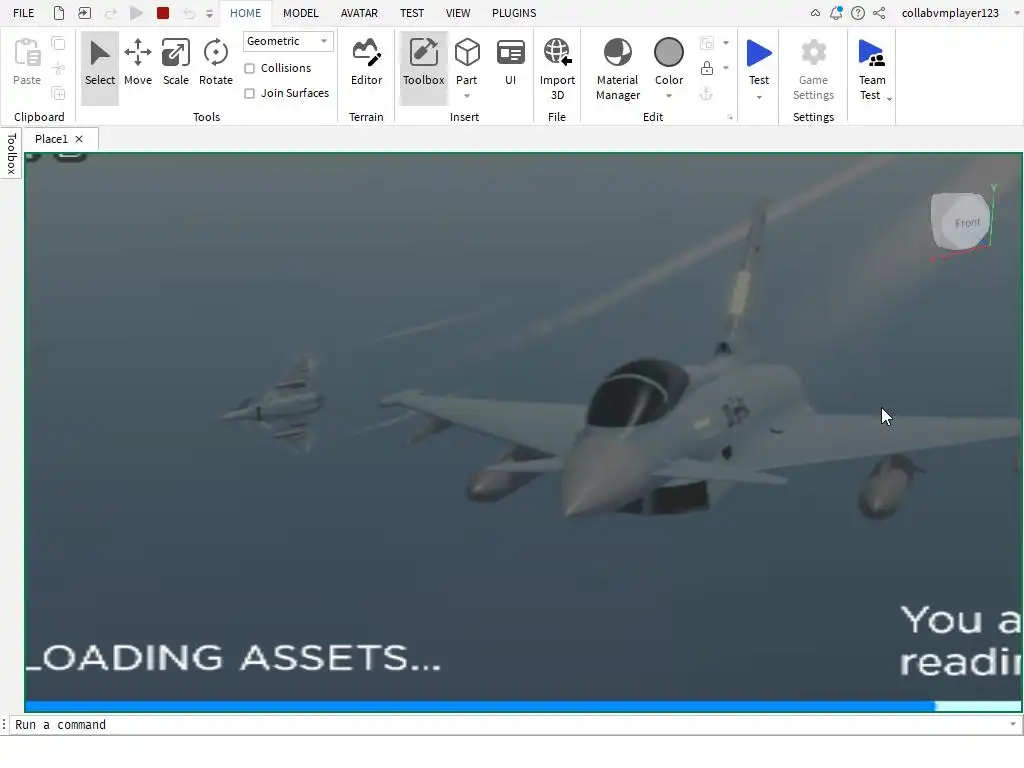
Task: Click the New file icon
Action: click(59, 13)
